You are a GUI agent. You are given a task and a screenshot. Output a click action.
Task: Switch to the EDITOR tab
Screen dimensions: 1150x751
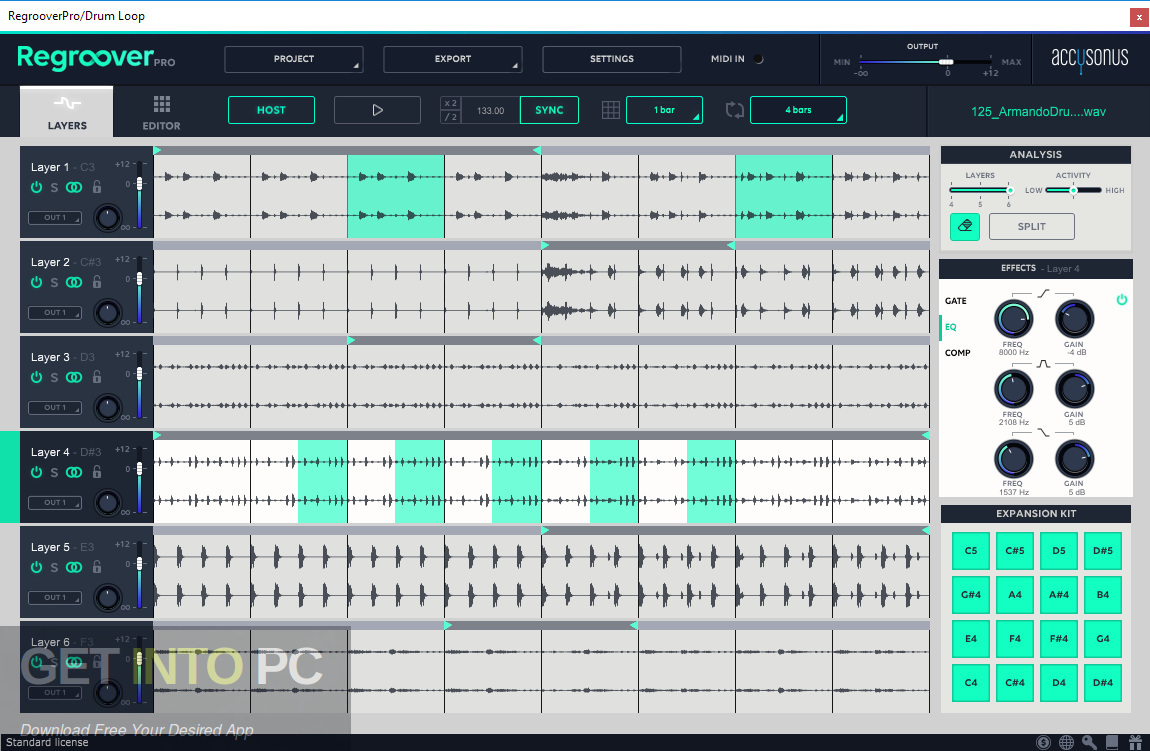(161, 112)
